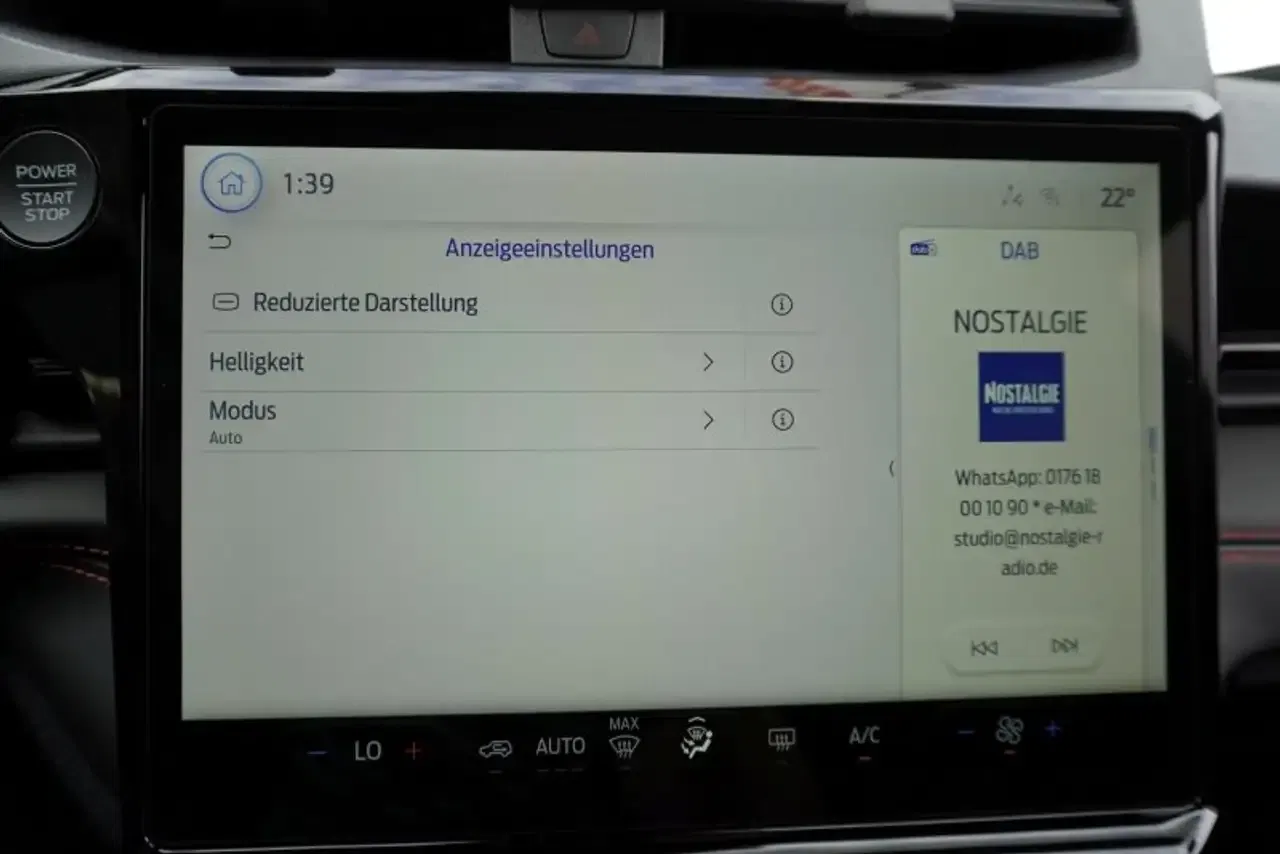Show info for Reduzierte Darstellung

click(781, 305)
